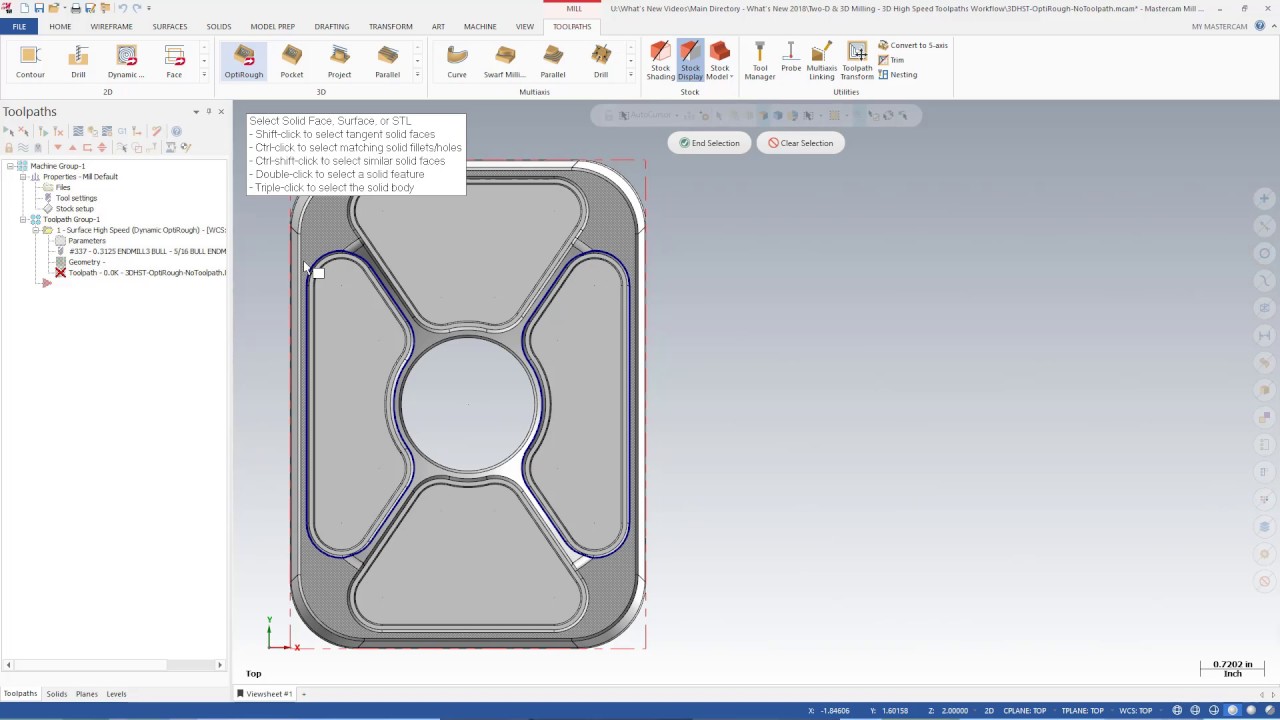This screenshot has height=720, width=1280.
Task: Switch to the Solids manager tab
Action: tap(56, 694)
